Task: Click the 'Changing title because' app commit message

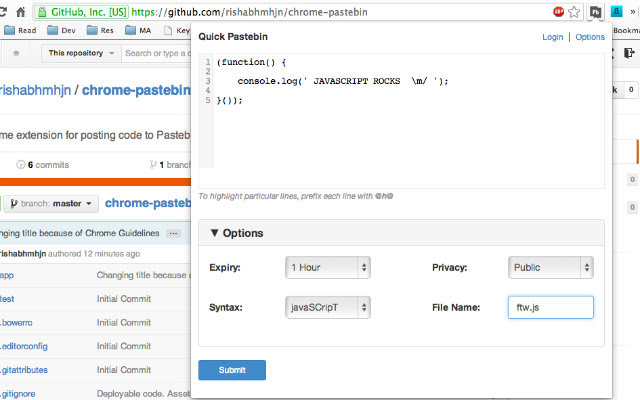Action: (x=144, y=275)
